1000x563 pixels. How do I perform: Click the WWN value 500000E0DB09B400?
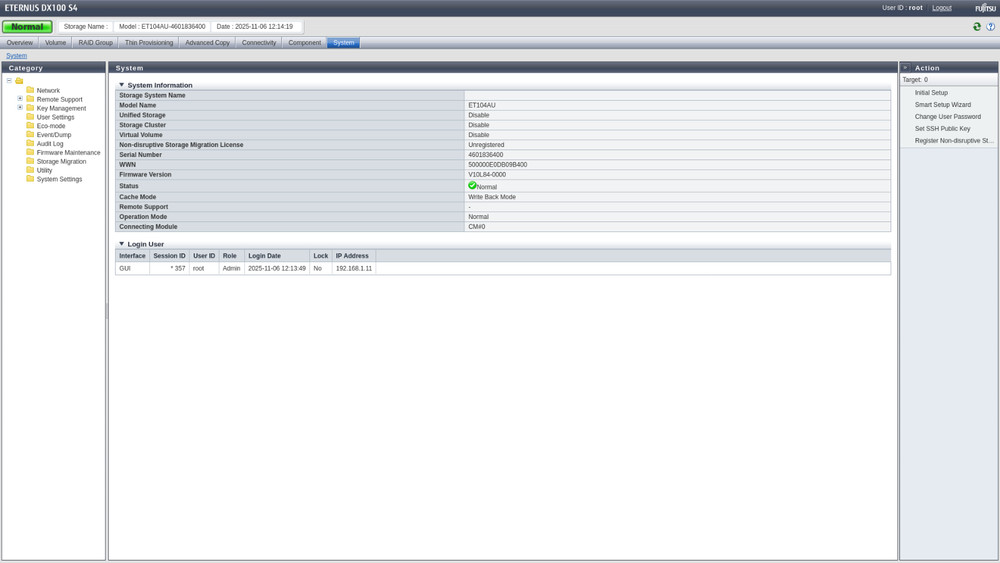tap(497, 165)
